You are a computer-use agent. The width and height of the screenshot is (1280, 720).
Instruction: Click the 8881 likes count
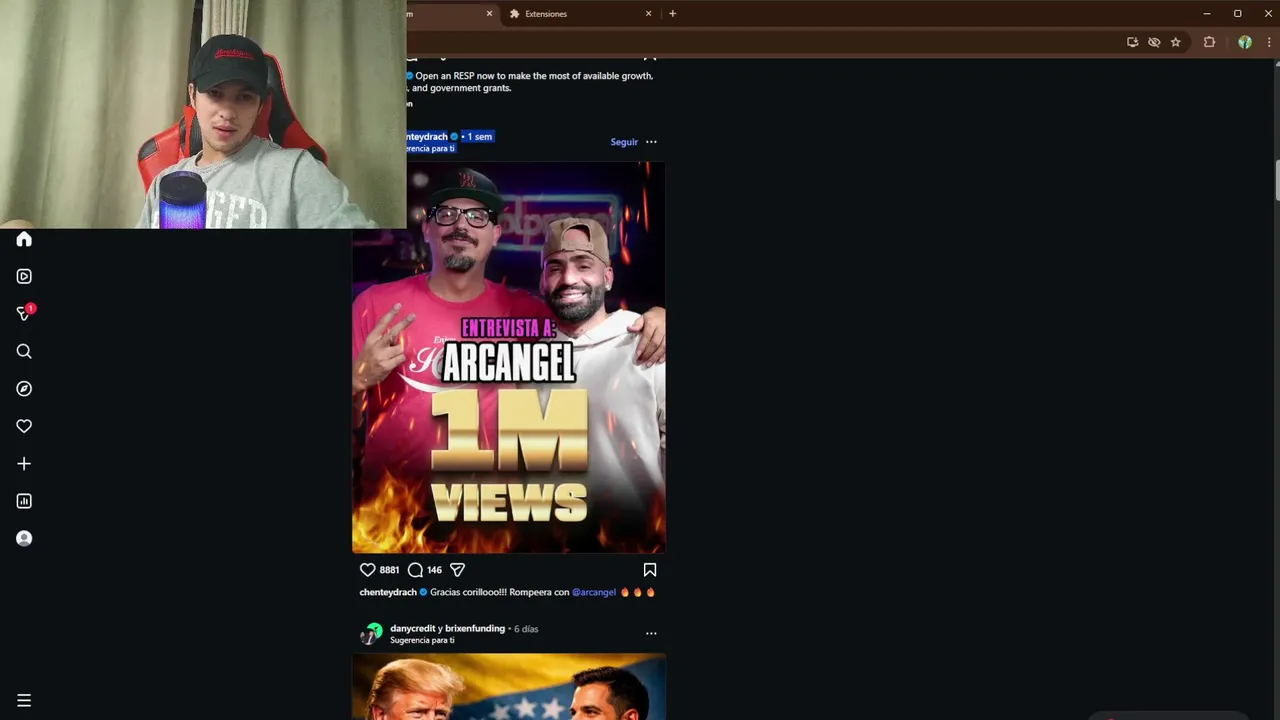click(389, 570)
